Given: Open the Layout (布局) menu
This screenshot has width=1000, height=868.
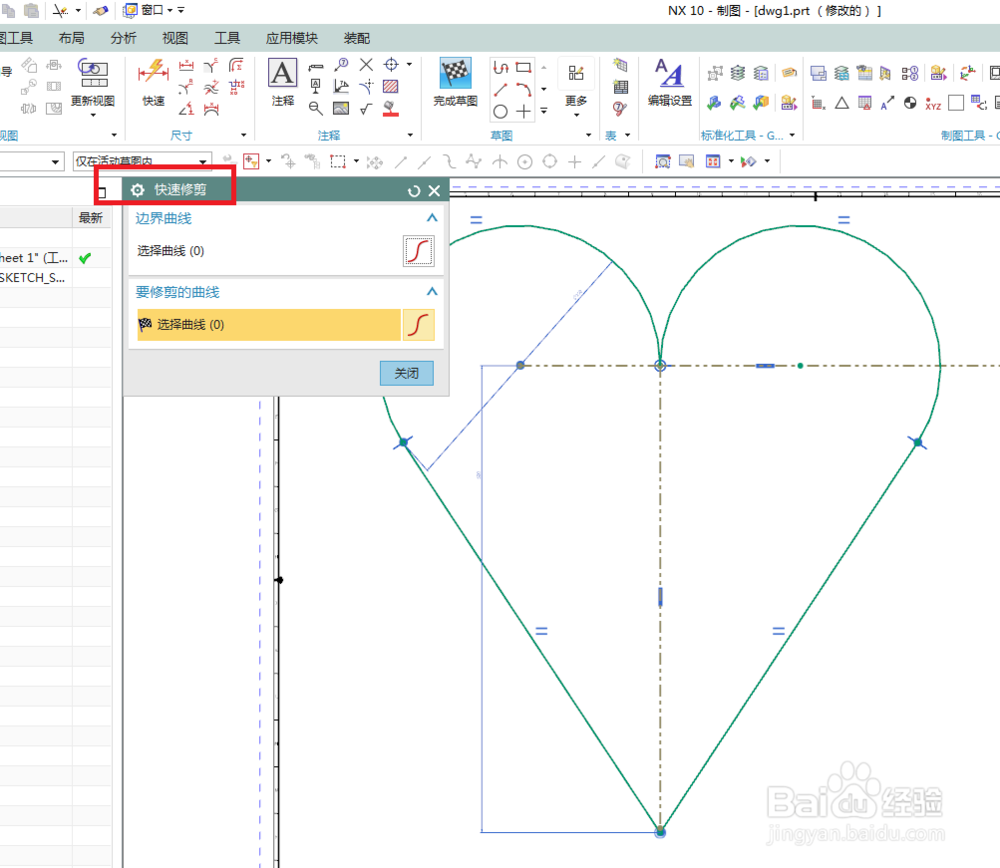Looking at the screenshot, I should click(x=71, y=38).
